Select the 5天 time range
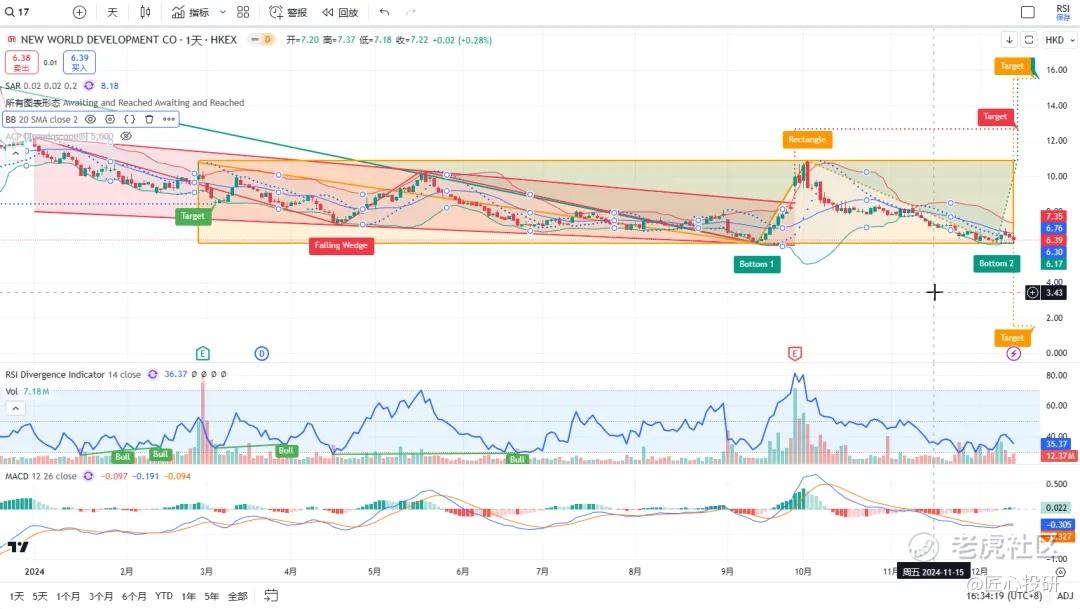 (40, 596)
